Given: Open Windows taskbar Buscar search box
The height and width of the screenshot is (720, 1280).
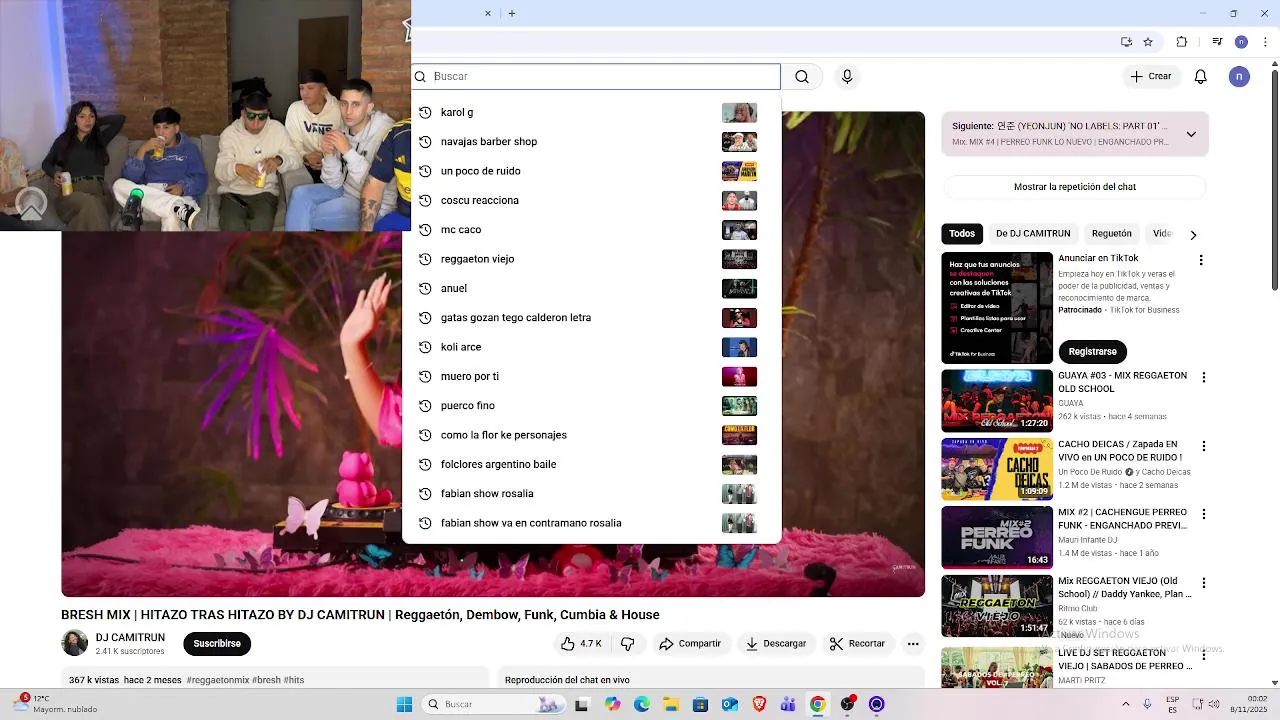Looking at the screenshot, I should pyautogui.click(x=492, y=704).
